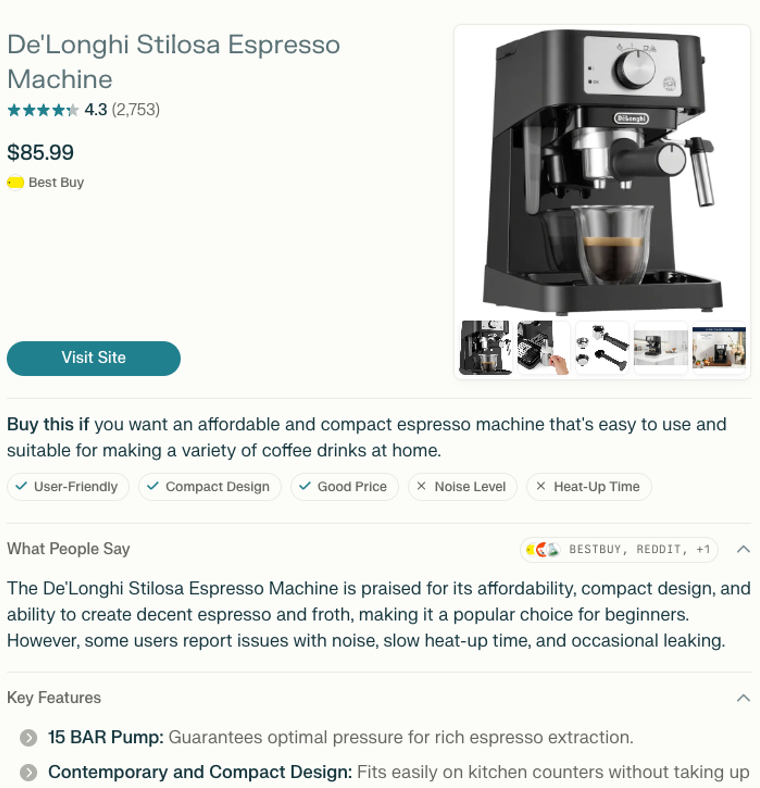
Task: Select the Good Price tag
Action: [344, 486]
